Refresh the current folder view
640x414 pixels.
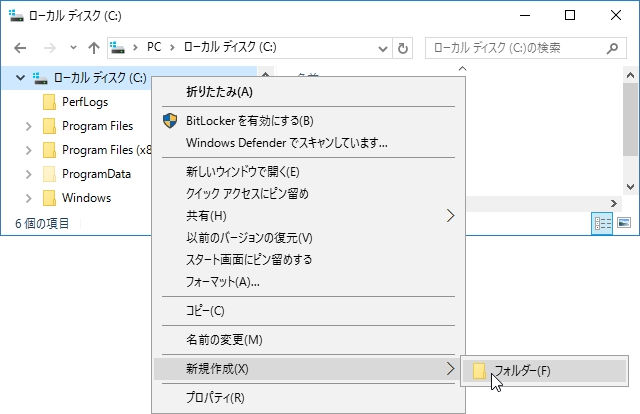pos(402,49)
